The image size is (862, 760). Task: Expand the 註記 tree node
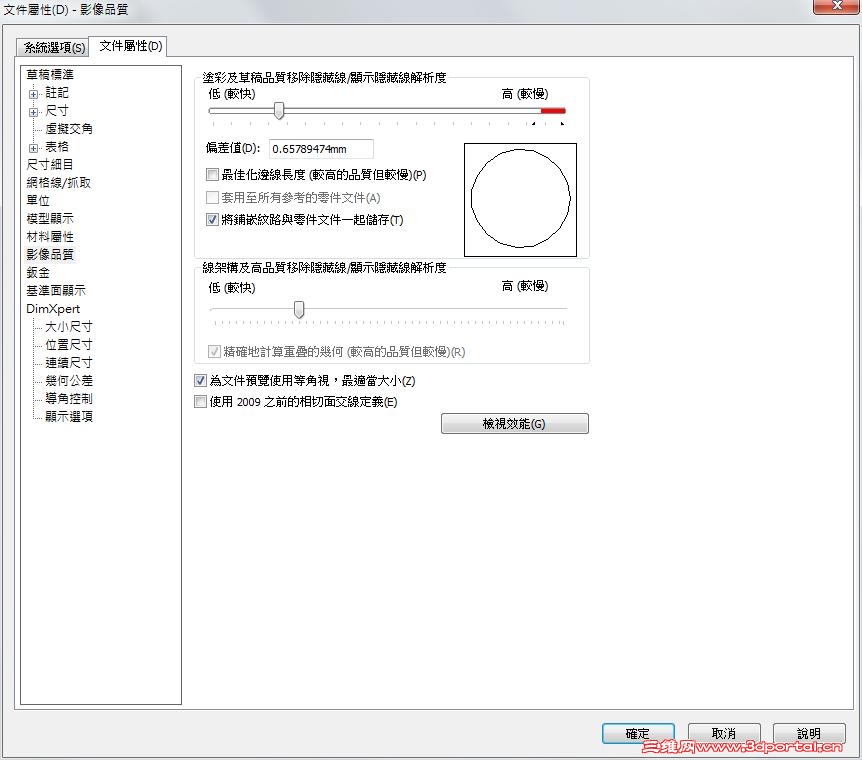point(34,94)
